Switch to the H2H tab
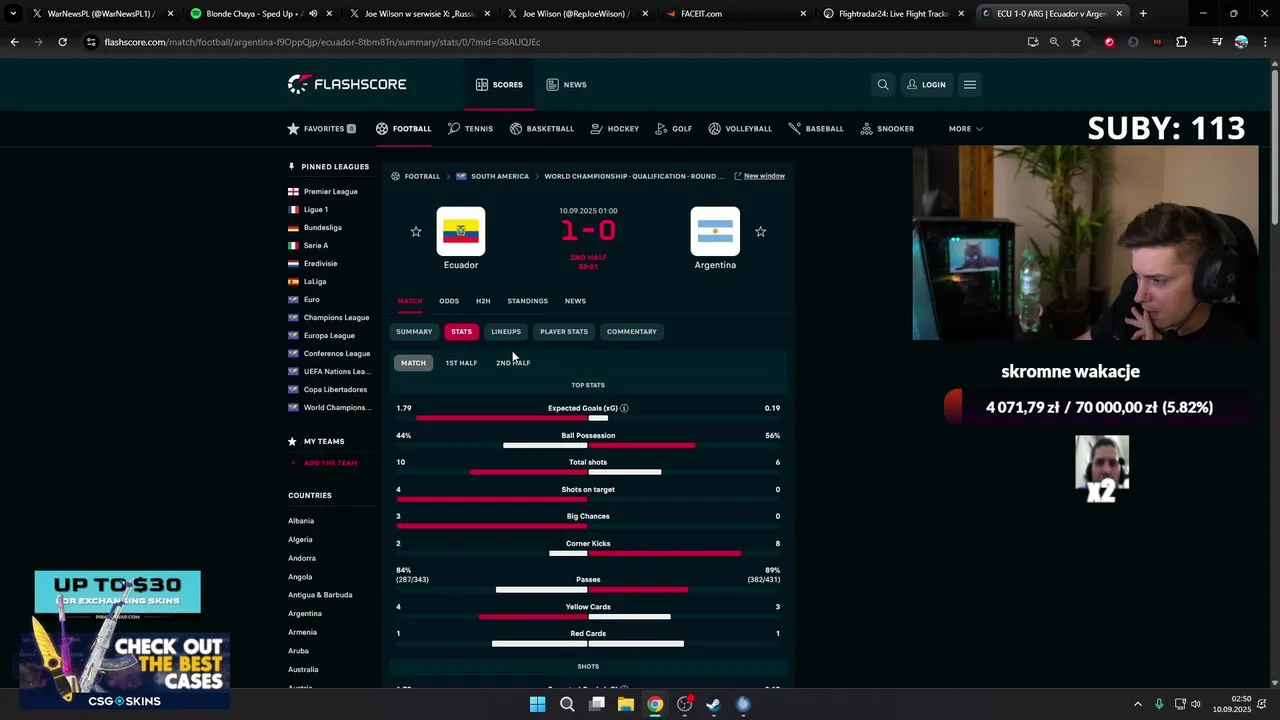This screenshot has width=1280, height=720. pos(483,301)
